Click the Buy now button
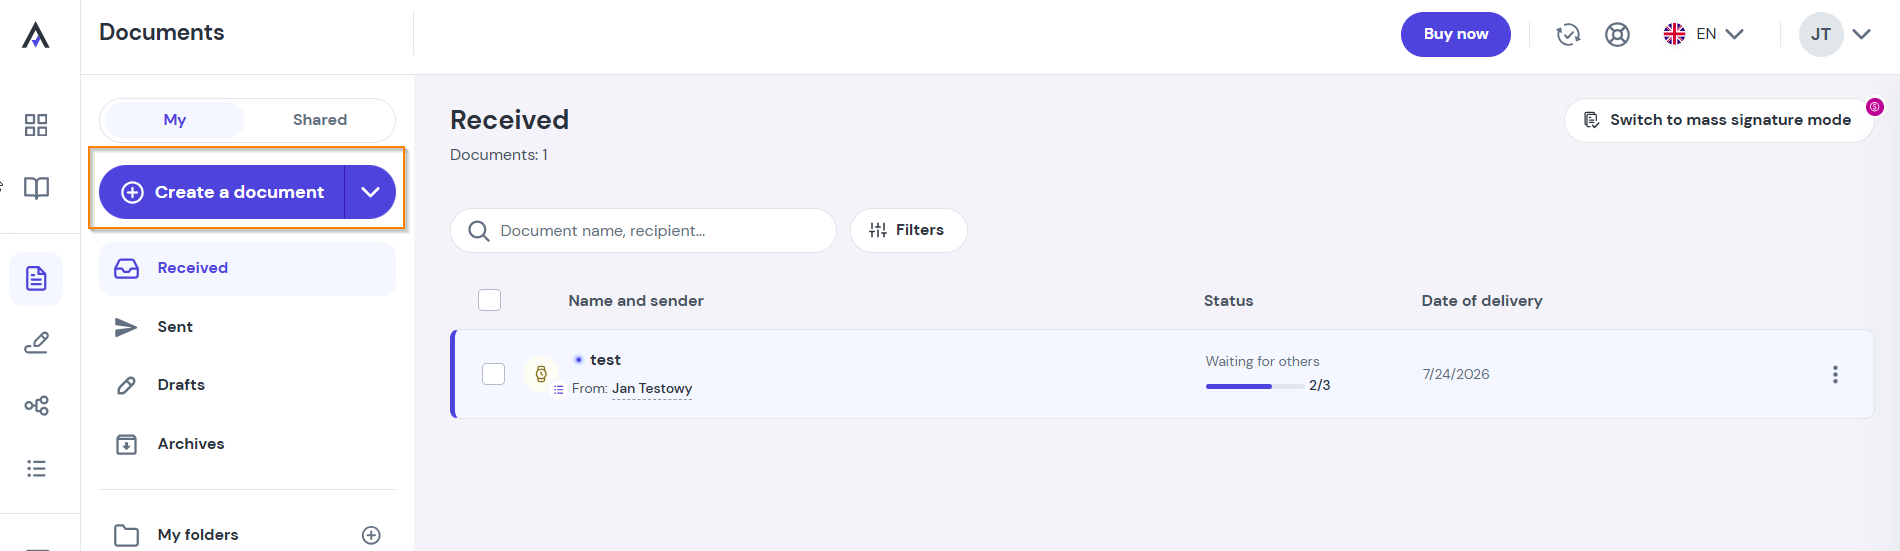This screenshot has height=551, width=1900. 1455,34
